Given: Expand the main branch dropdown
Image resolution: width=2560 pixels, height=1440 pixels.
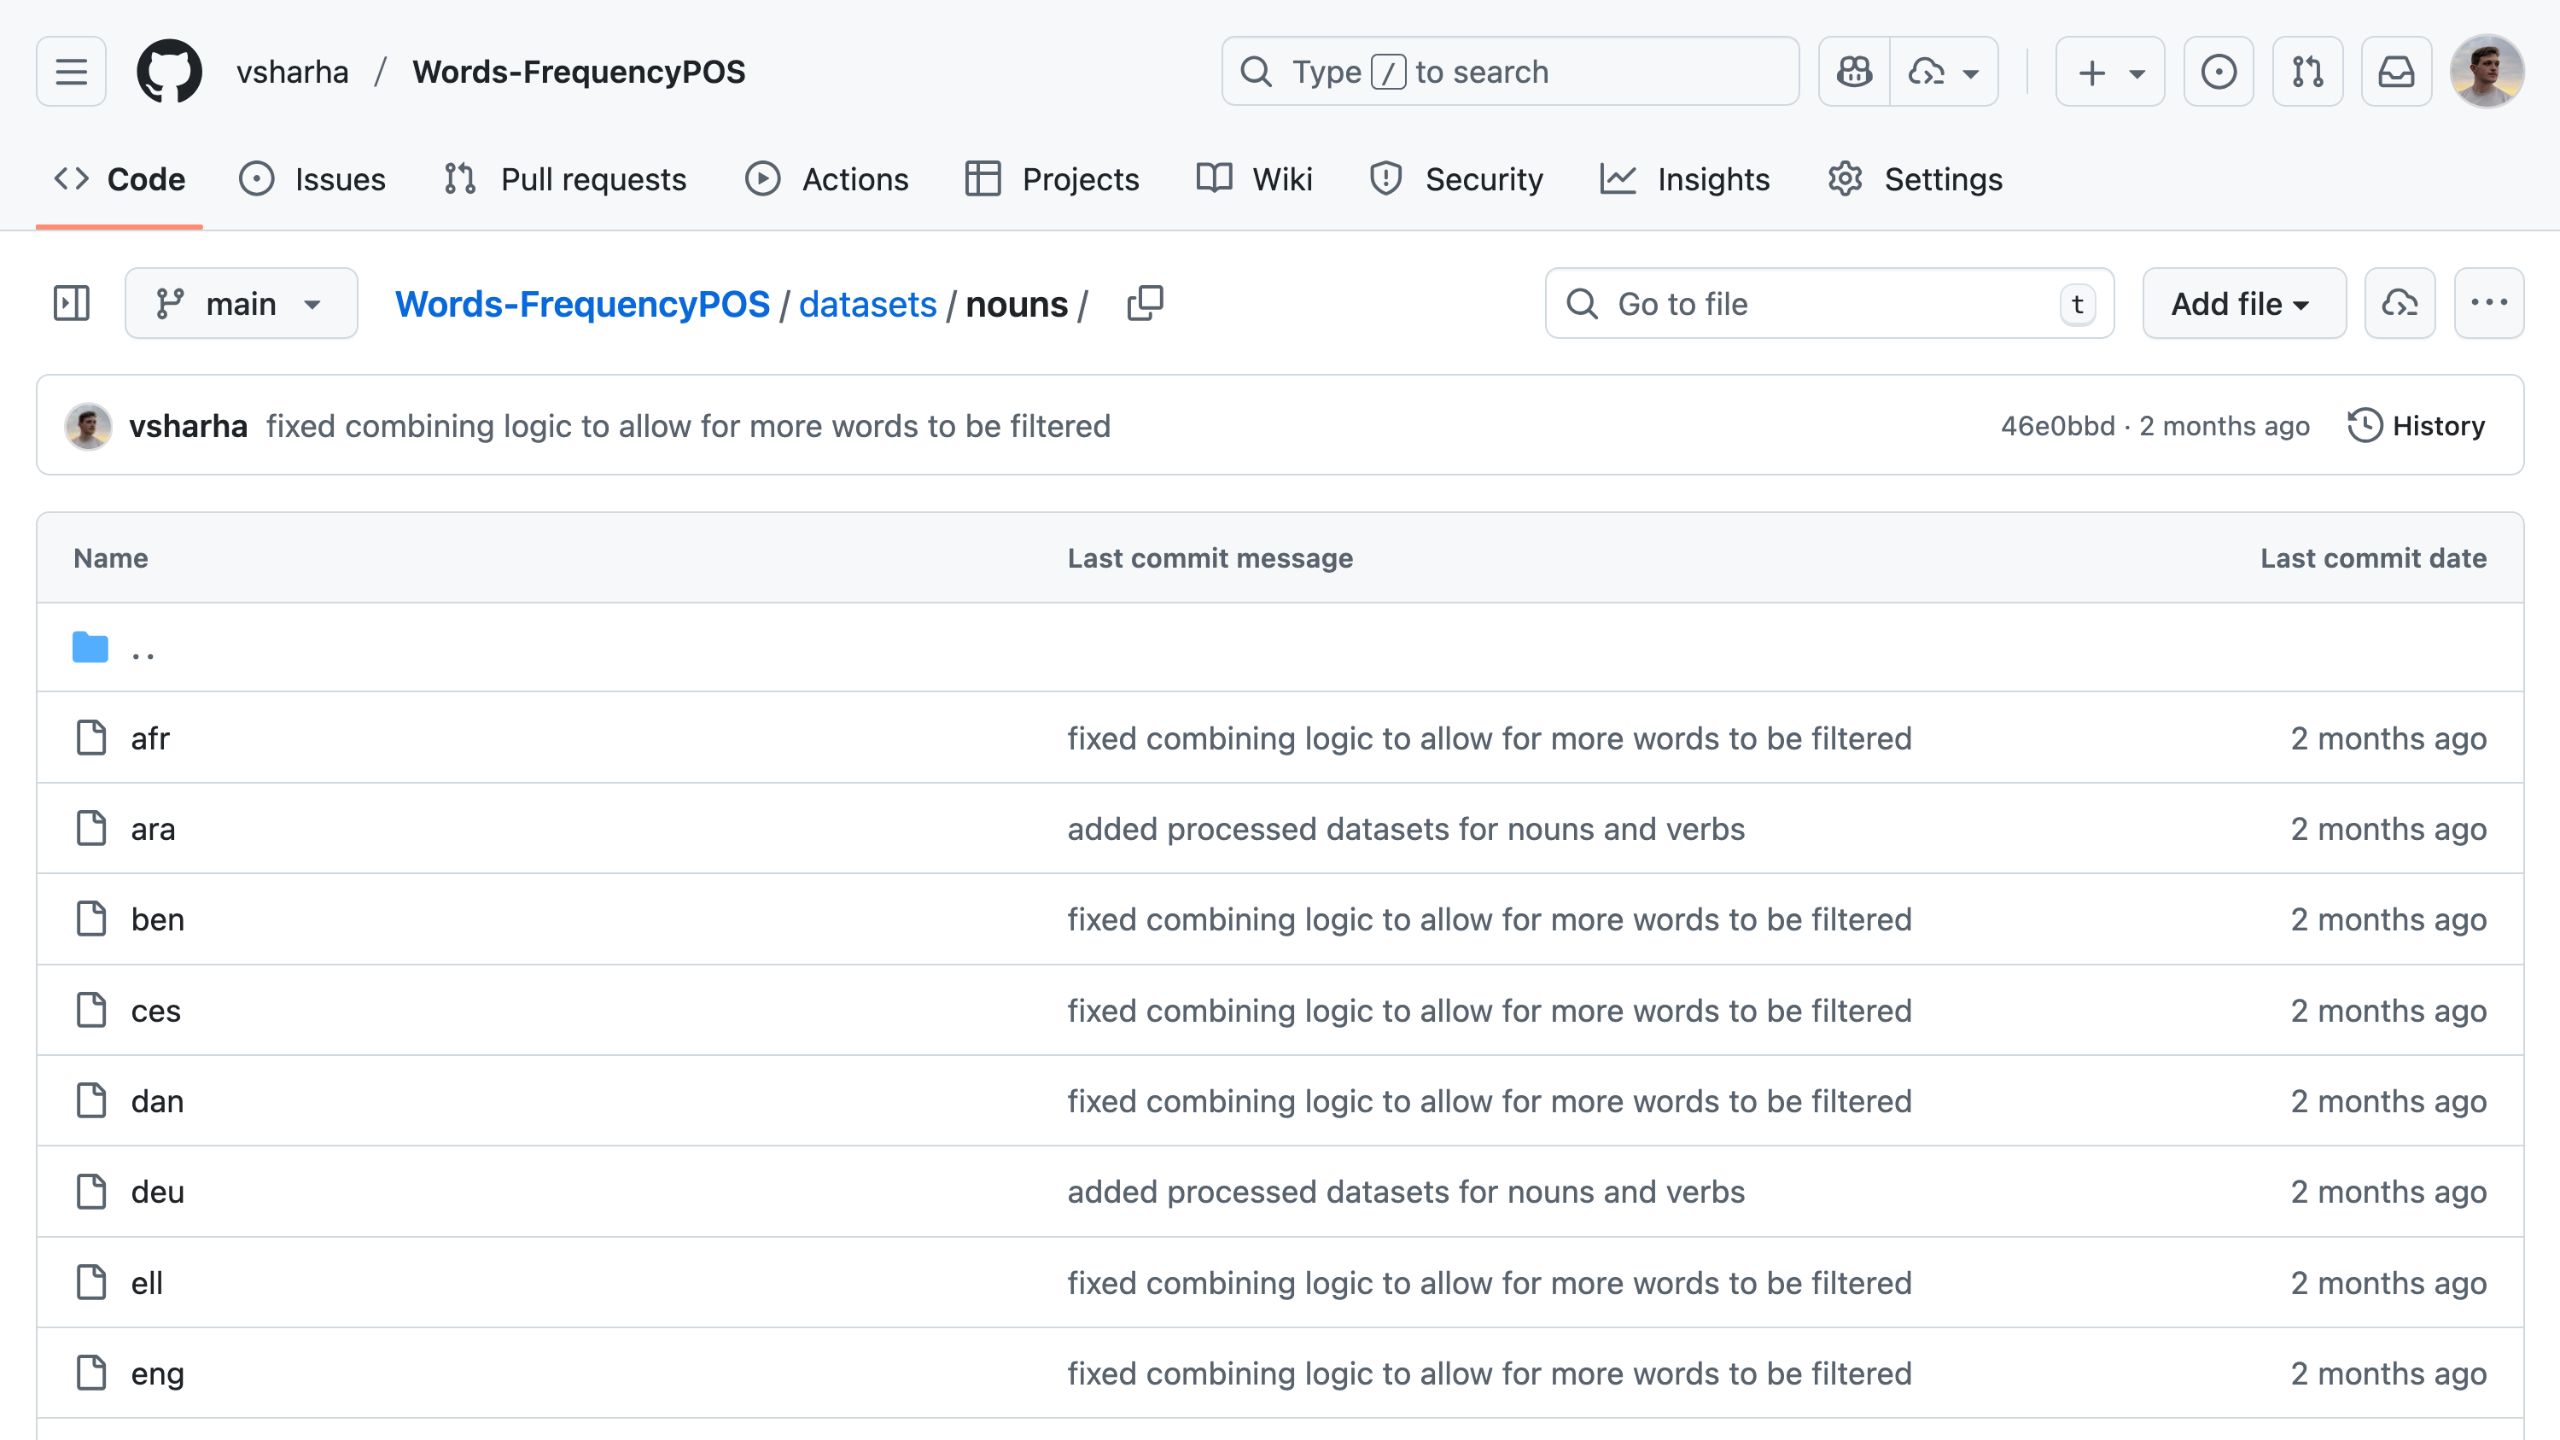Looking at the screenshot, I should tap(241, 303).
